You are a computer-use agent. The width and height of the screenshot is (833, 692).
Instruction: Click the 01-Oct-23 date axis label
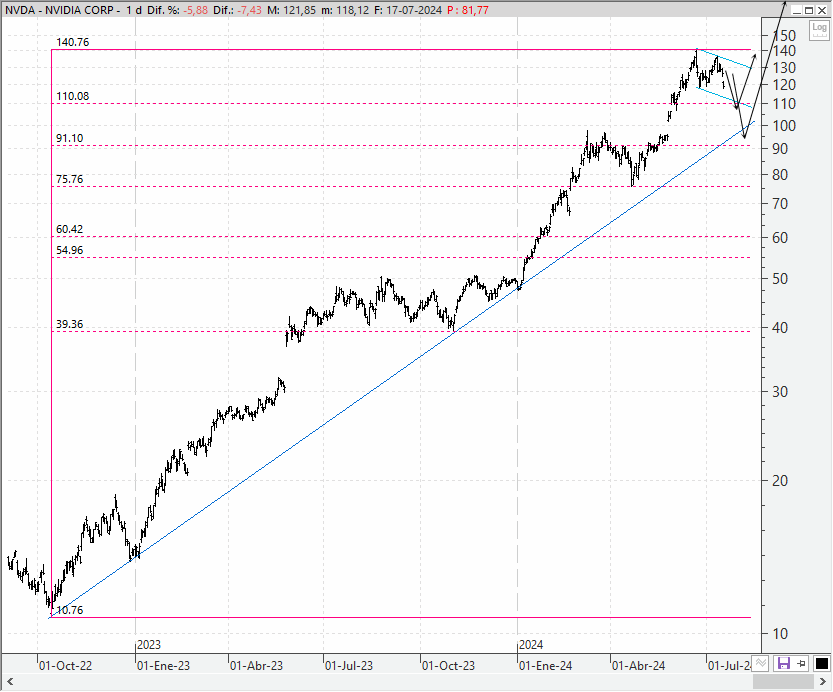point(448,665)
